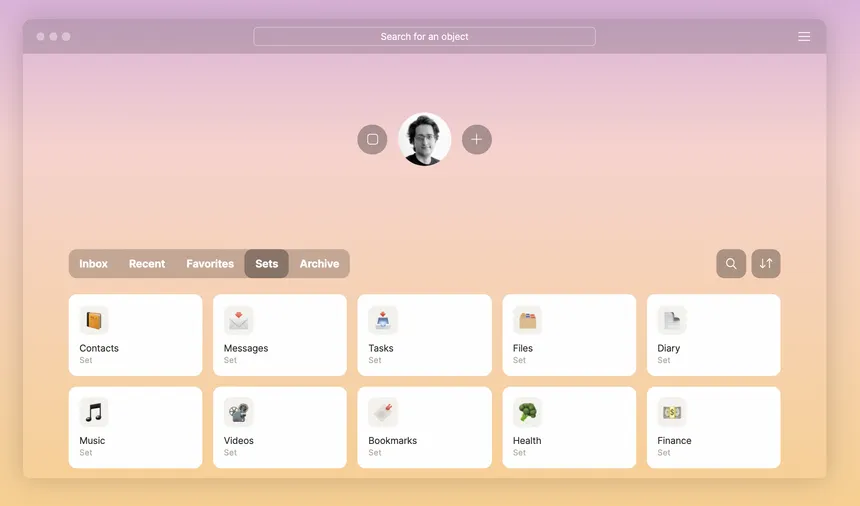Image resolution: width=860 pixels, height=506 pixels.
Task: Select the Archive tab
Action: (319, 264)
